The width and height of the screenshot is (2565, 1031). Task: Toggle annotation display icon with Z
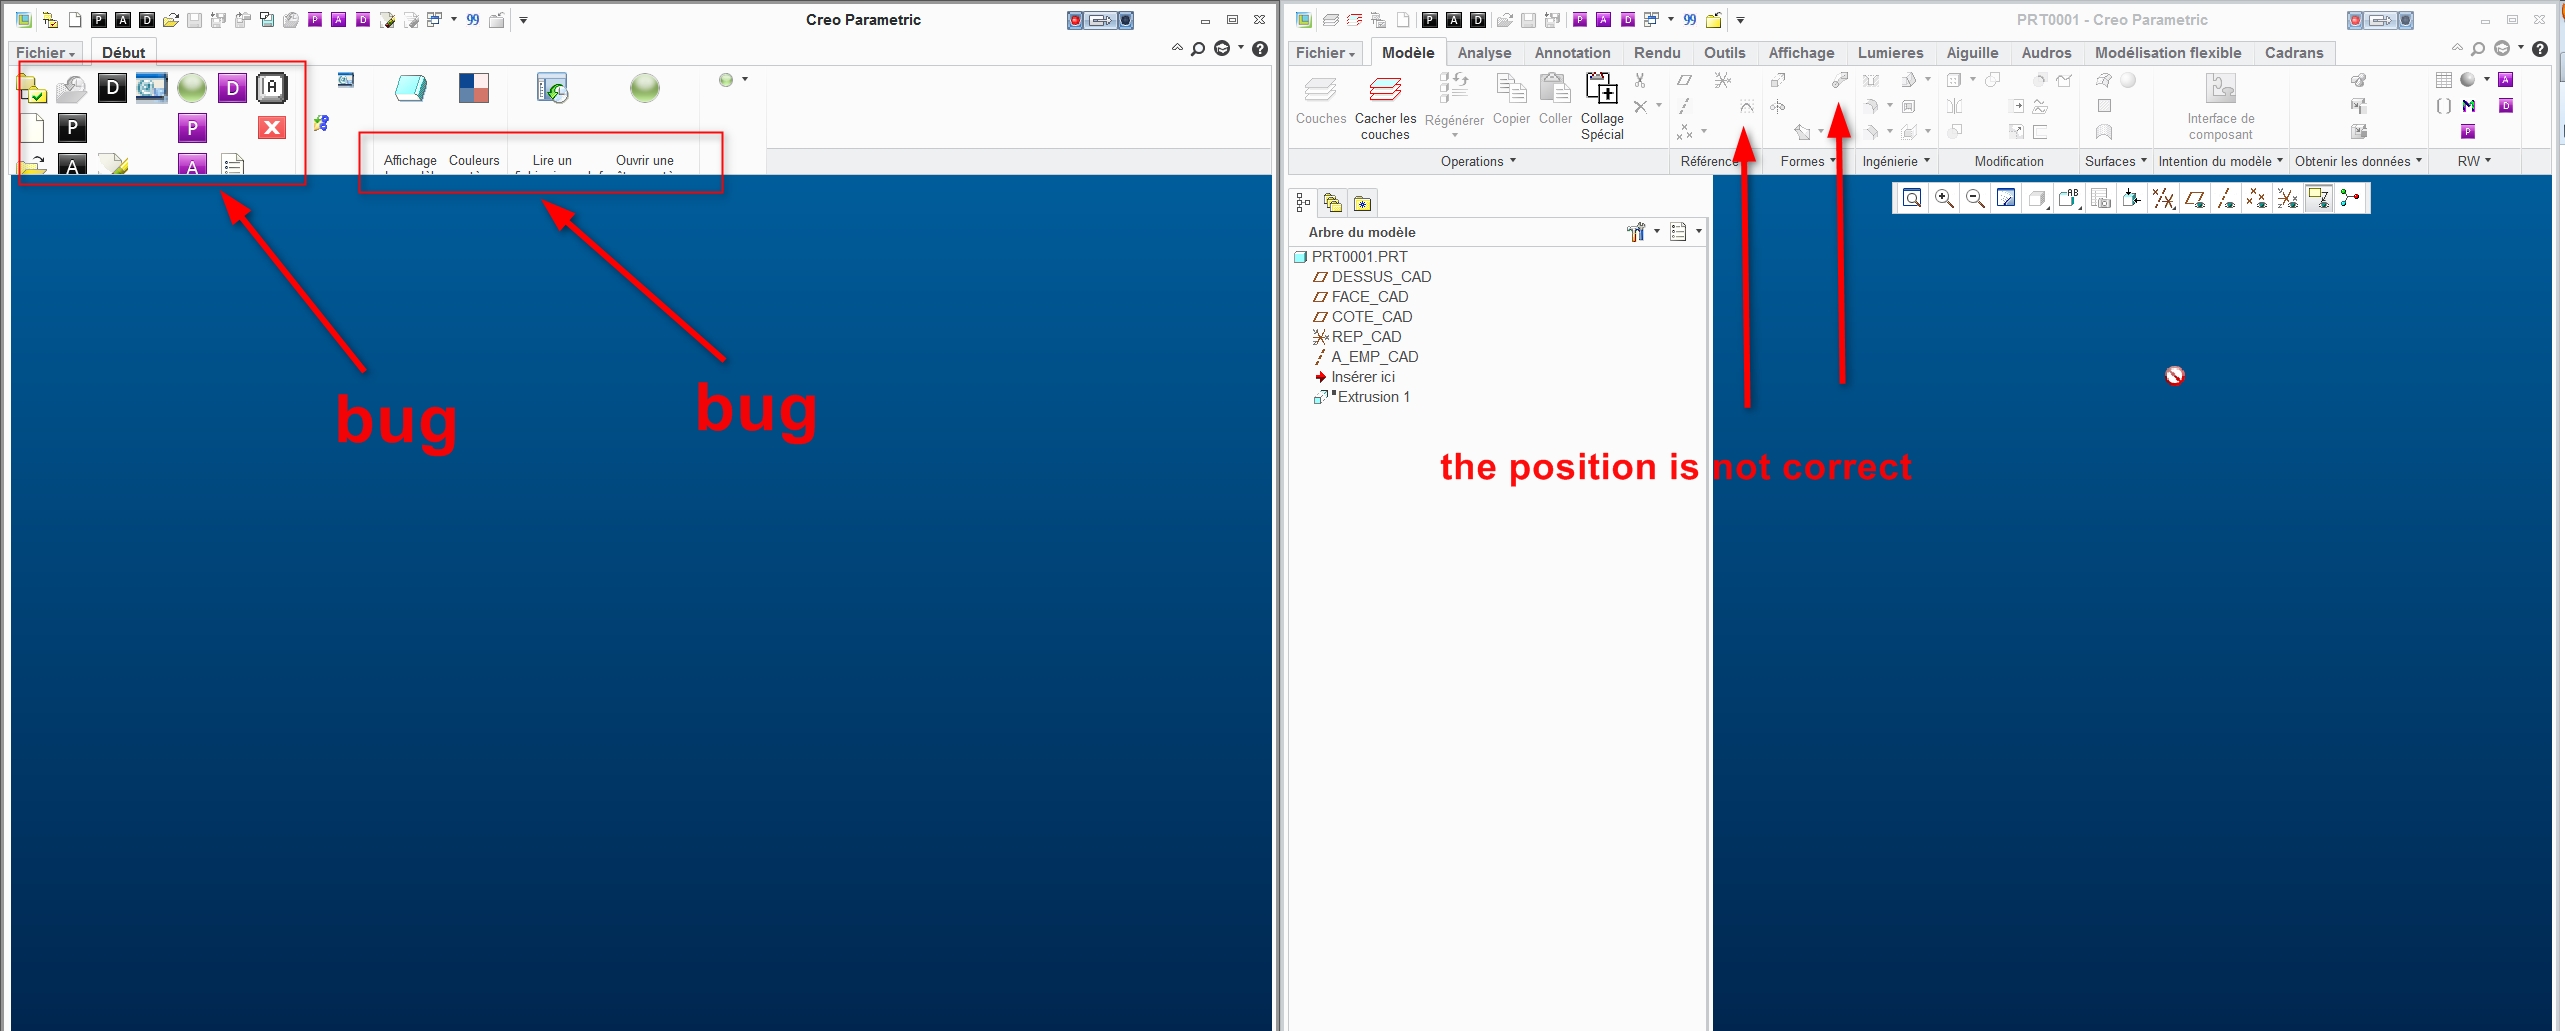2318,198
